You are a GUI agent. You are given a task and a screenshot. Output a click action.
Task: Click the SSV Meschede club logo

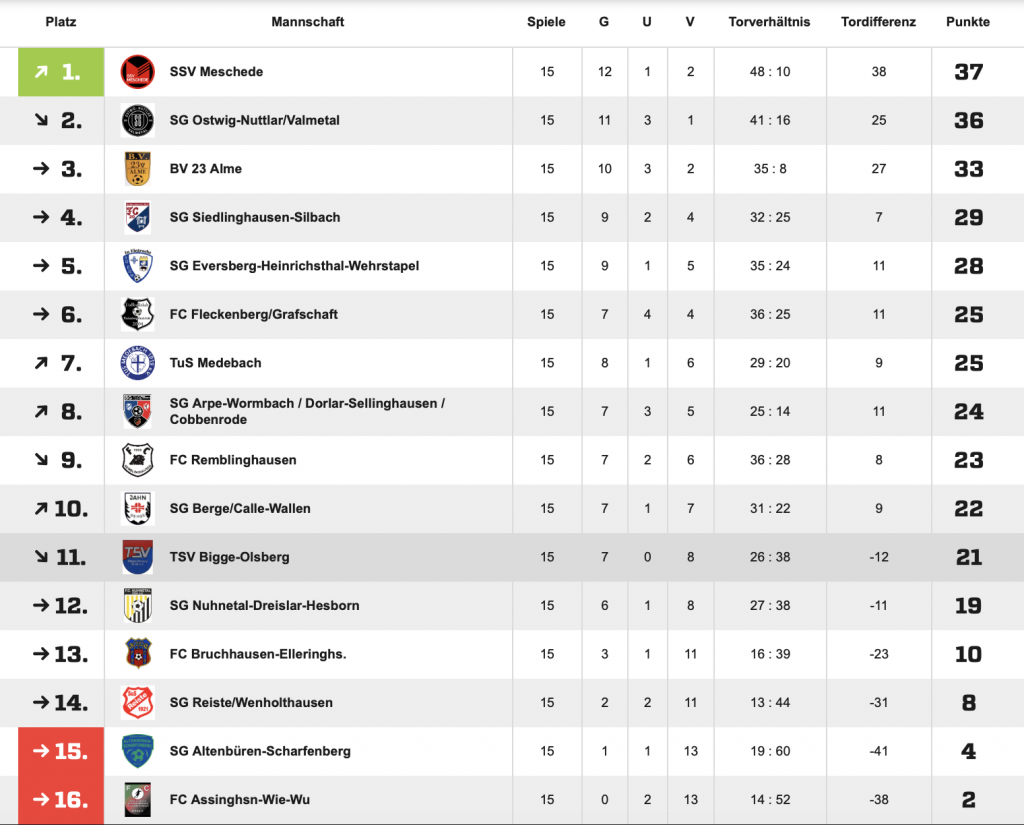point(137,72)
